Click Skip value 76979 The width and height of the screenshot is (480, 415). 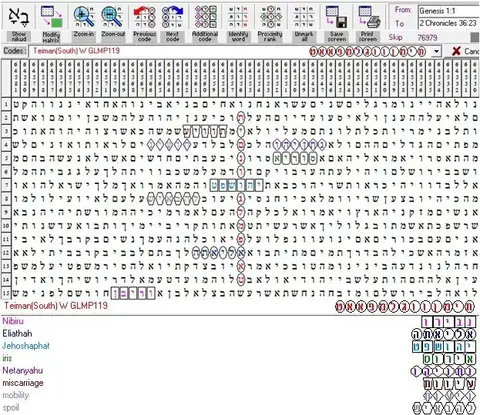pos(427,37)
